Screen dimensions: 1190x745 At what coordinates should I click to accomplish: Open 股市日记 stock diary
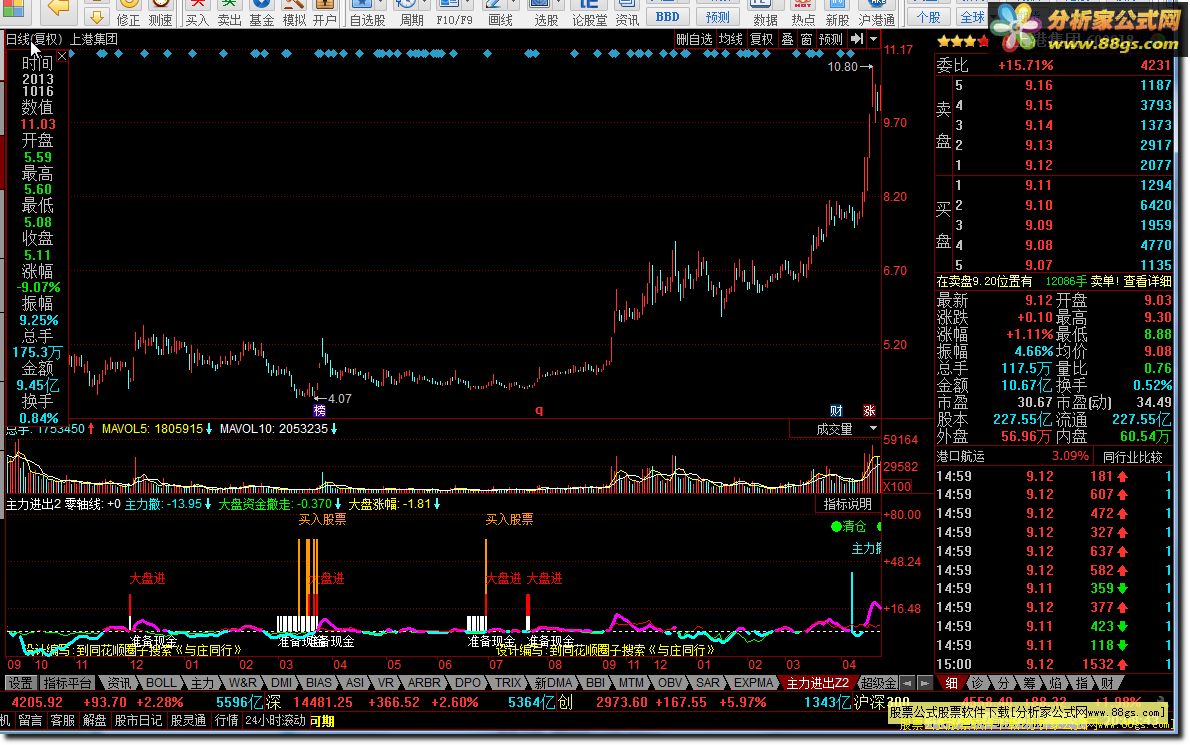pyautogui.click(x=138, y=721)
